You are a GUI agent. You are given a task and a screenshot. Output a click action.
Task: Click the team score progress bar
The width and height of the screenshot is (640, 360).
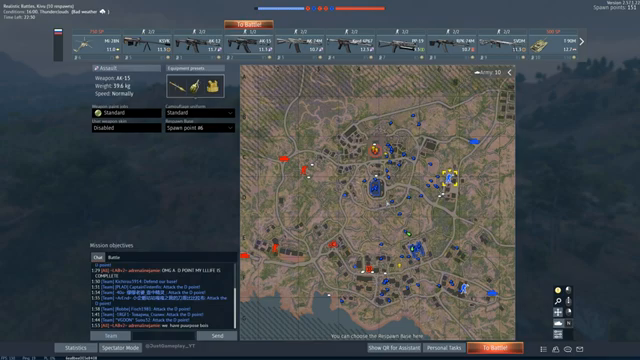(x=320, y=8)
